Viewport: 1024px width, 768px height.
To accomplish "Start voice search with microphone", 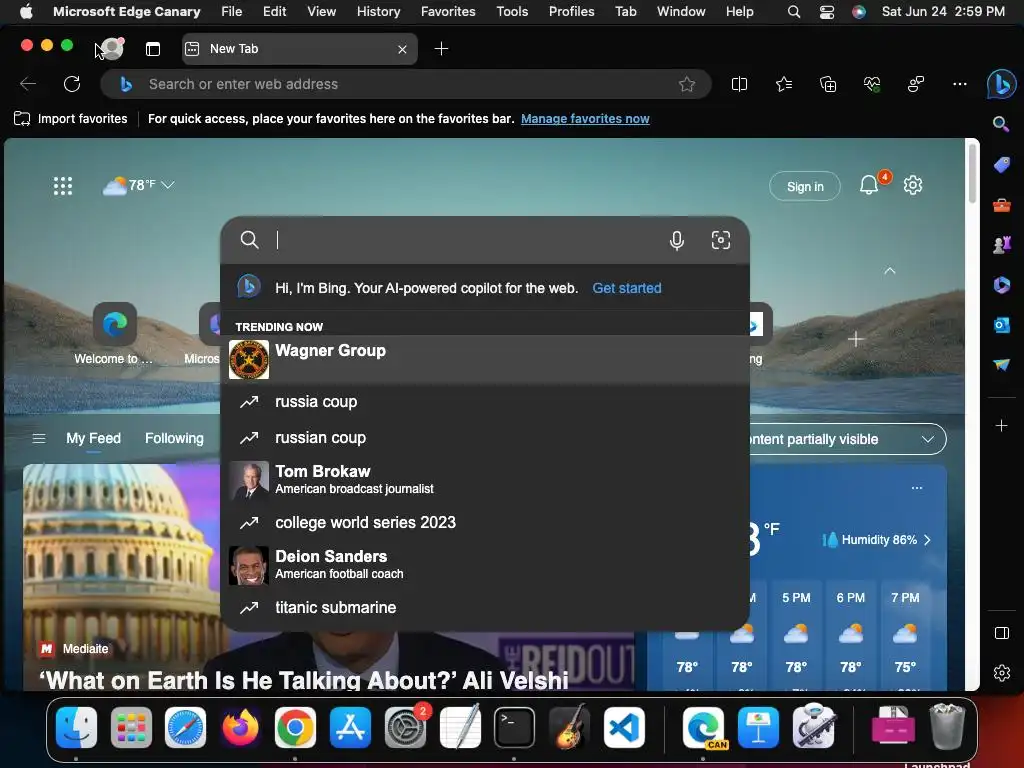I will point(677,240).
